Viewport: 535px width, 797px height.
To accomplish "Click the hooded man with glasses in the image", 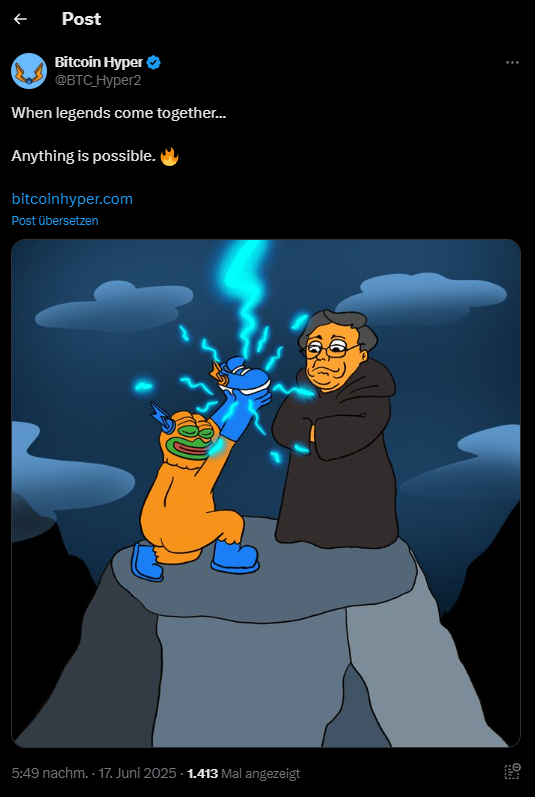I will coord(337,430).
